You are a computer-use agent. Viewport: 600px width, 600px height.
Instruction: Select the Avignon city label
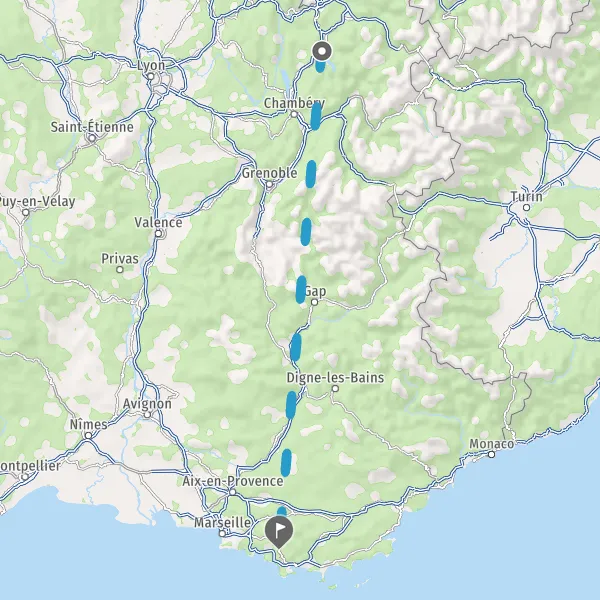click(x=147, y=404)
